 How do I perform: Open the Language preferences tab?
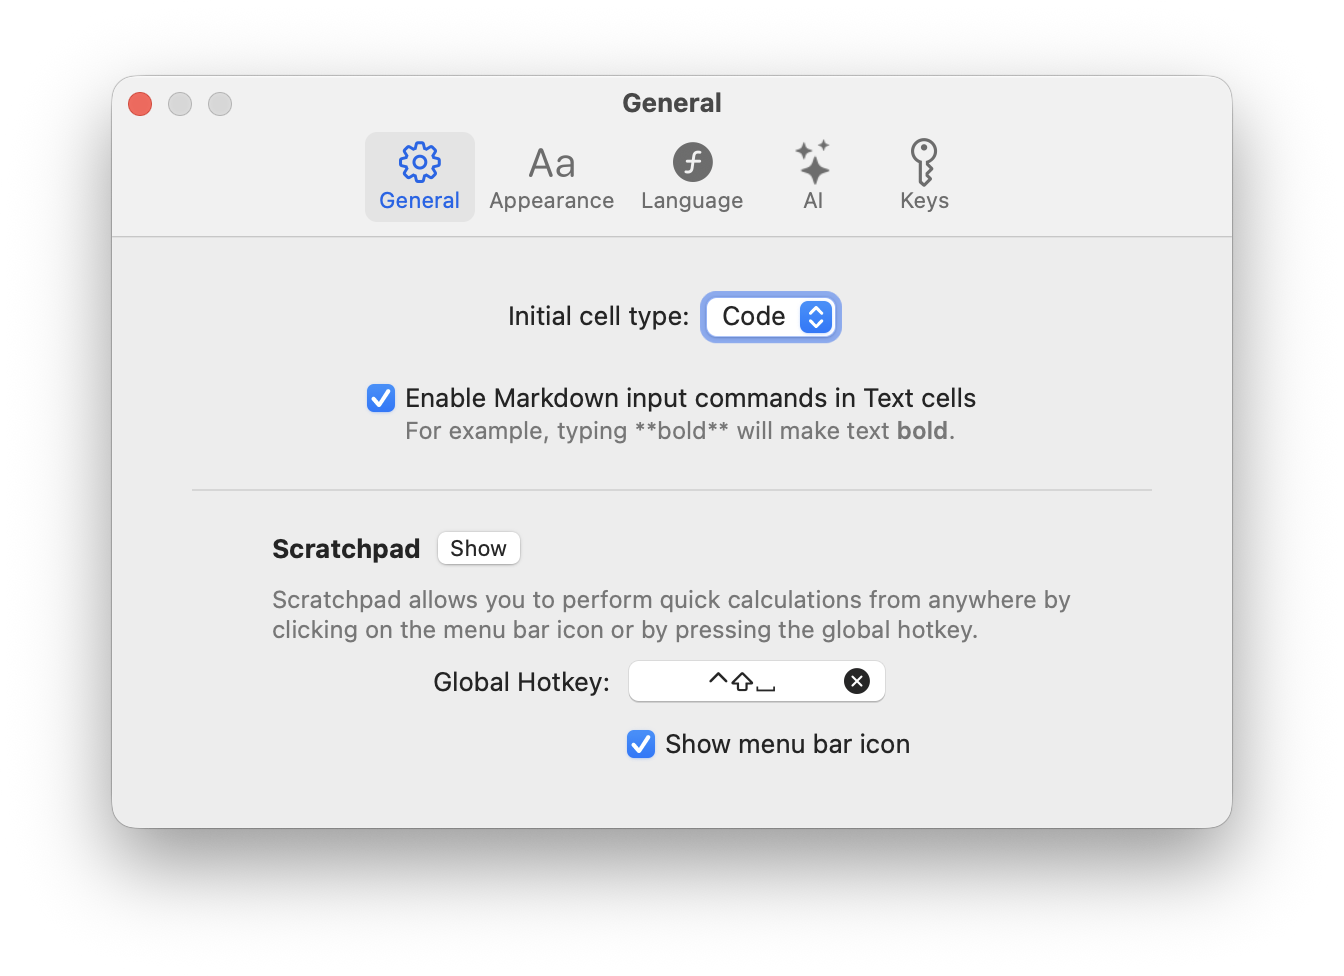691,176
